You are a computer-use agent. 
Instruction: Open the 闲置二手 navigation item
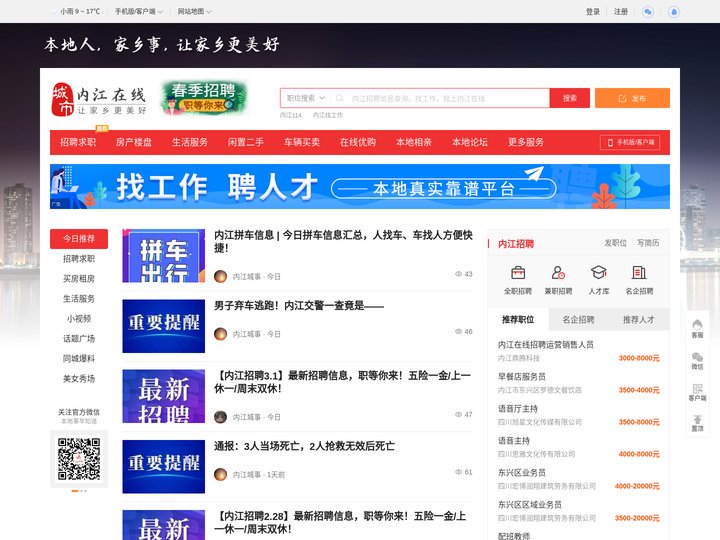click(246, 142)
